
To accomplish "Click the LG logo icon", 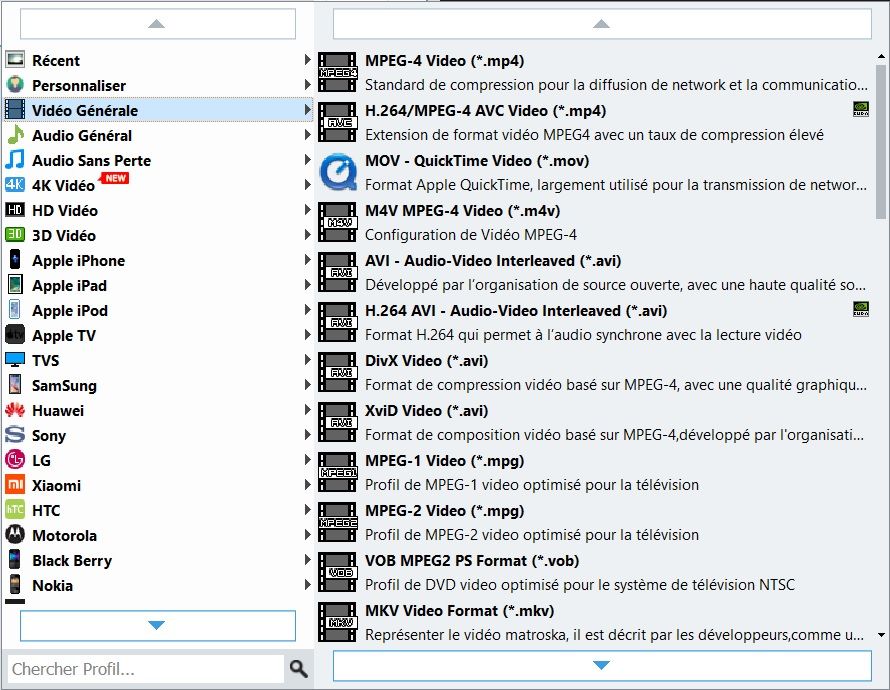I will tap(15, 460).
